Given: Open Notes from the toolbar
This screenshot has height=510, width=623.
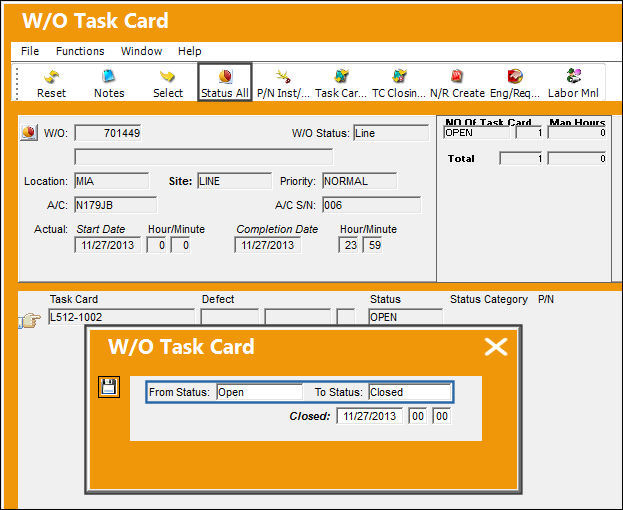Looking at the screenshot, I should pos(109,83).
